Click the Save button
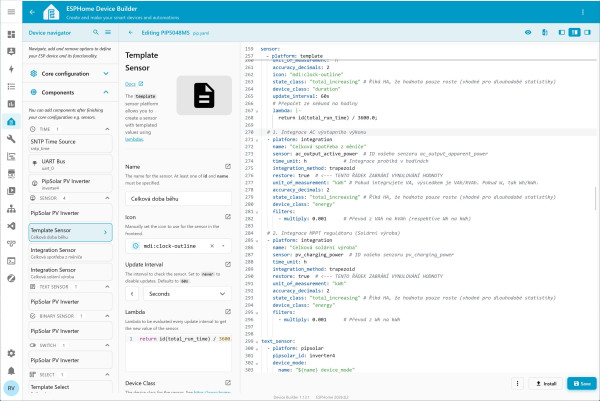The image size is (600, 401). coord(582,383)
